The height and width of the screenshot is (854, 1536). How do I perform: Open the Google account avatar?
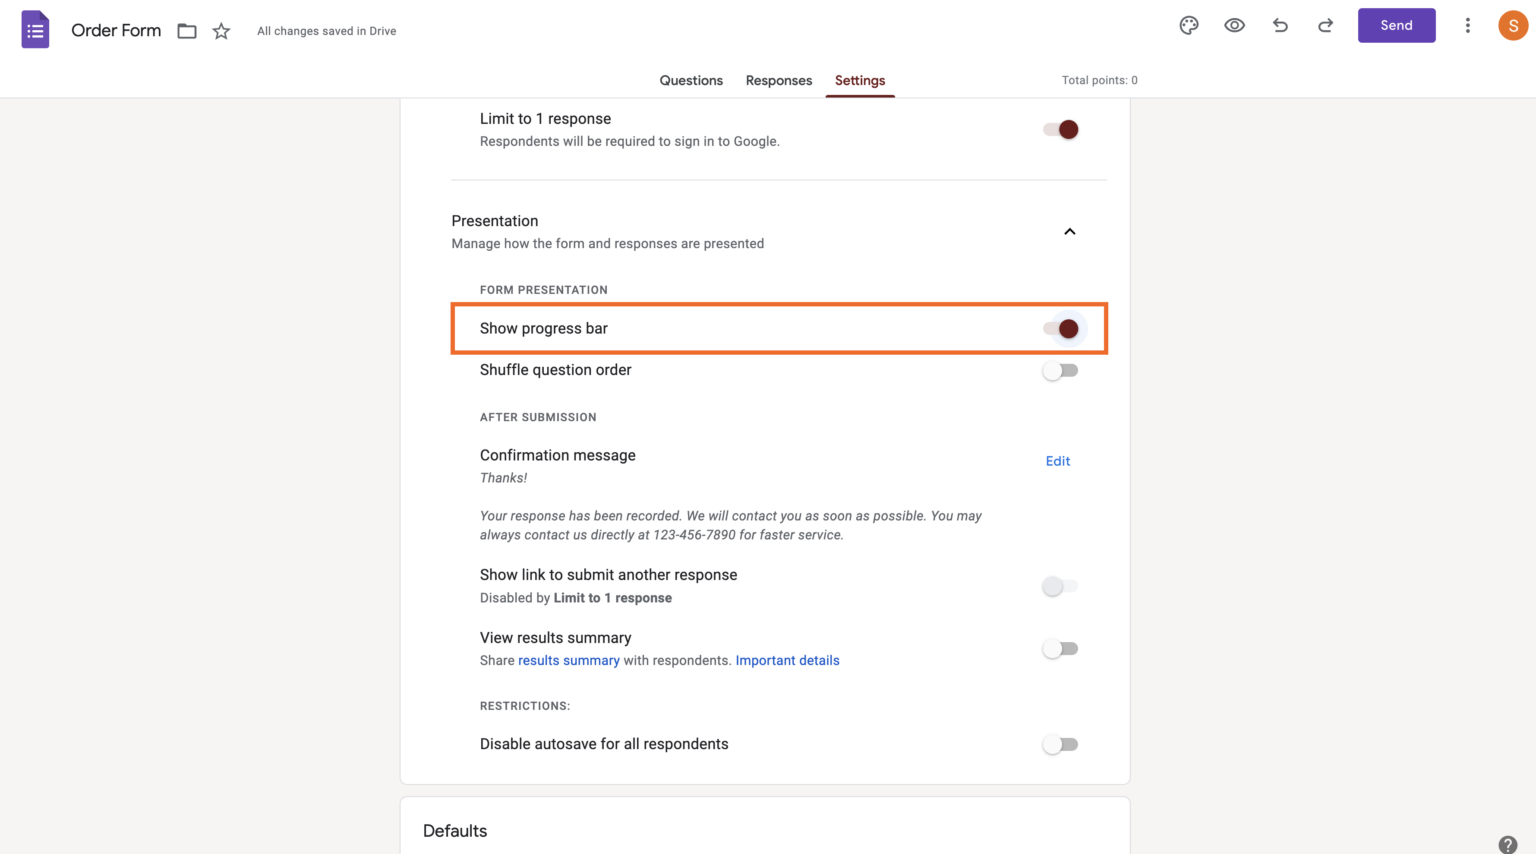tap(1513, 25)
